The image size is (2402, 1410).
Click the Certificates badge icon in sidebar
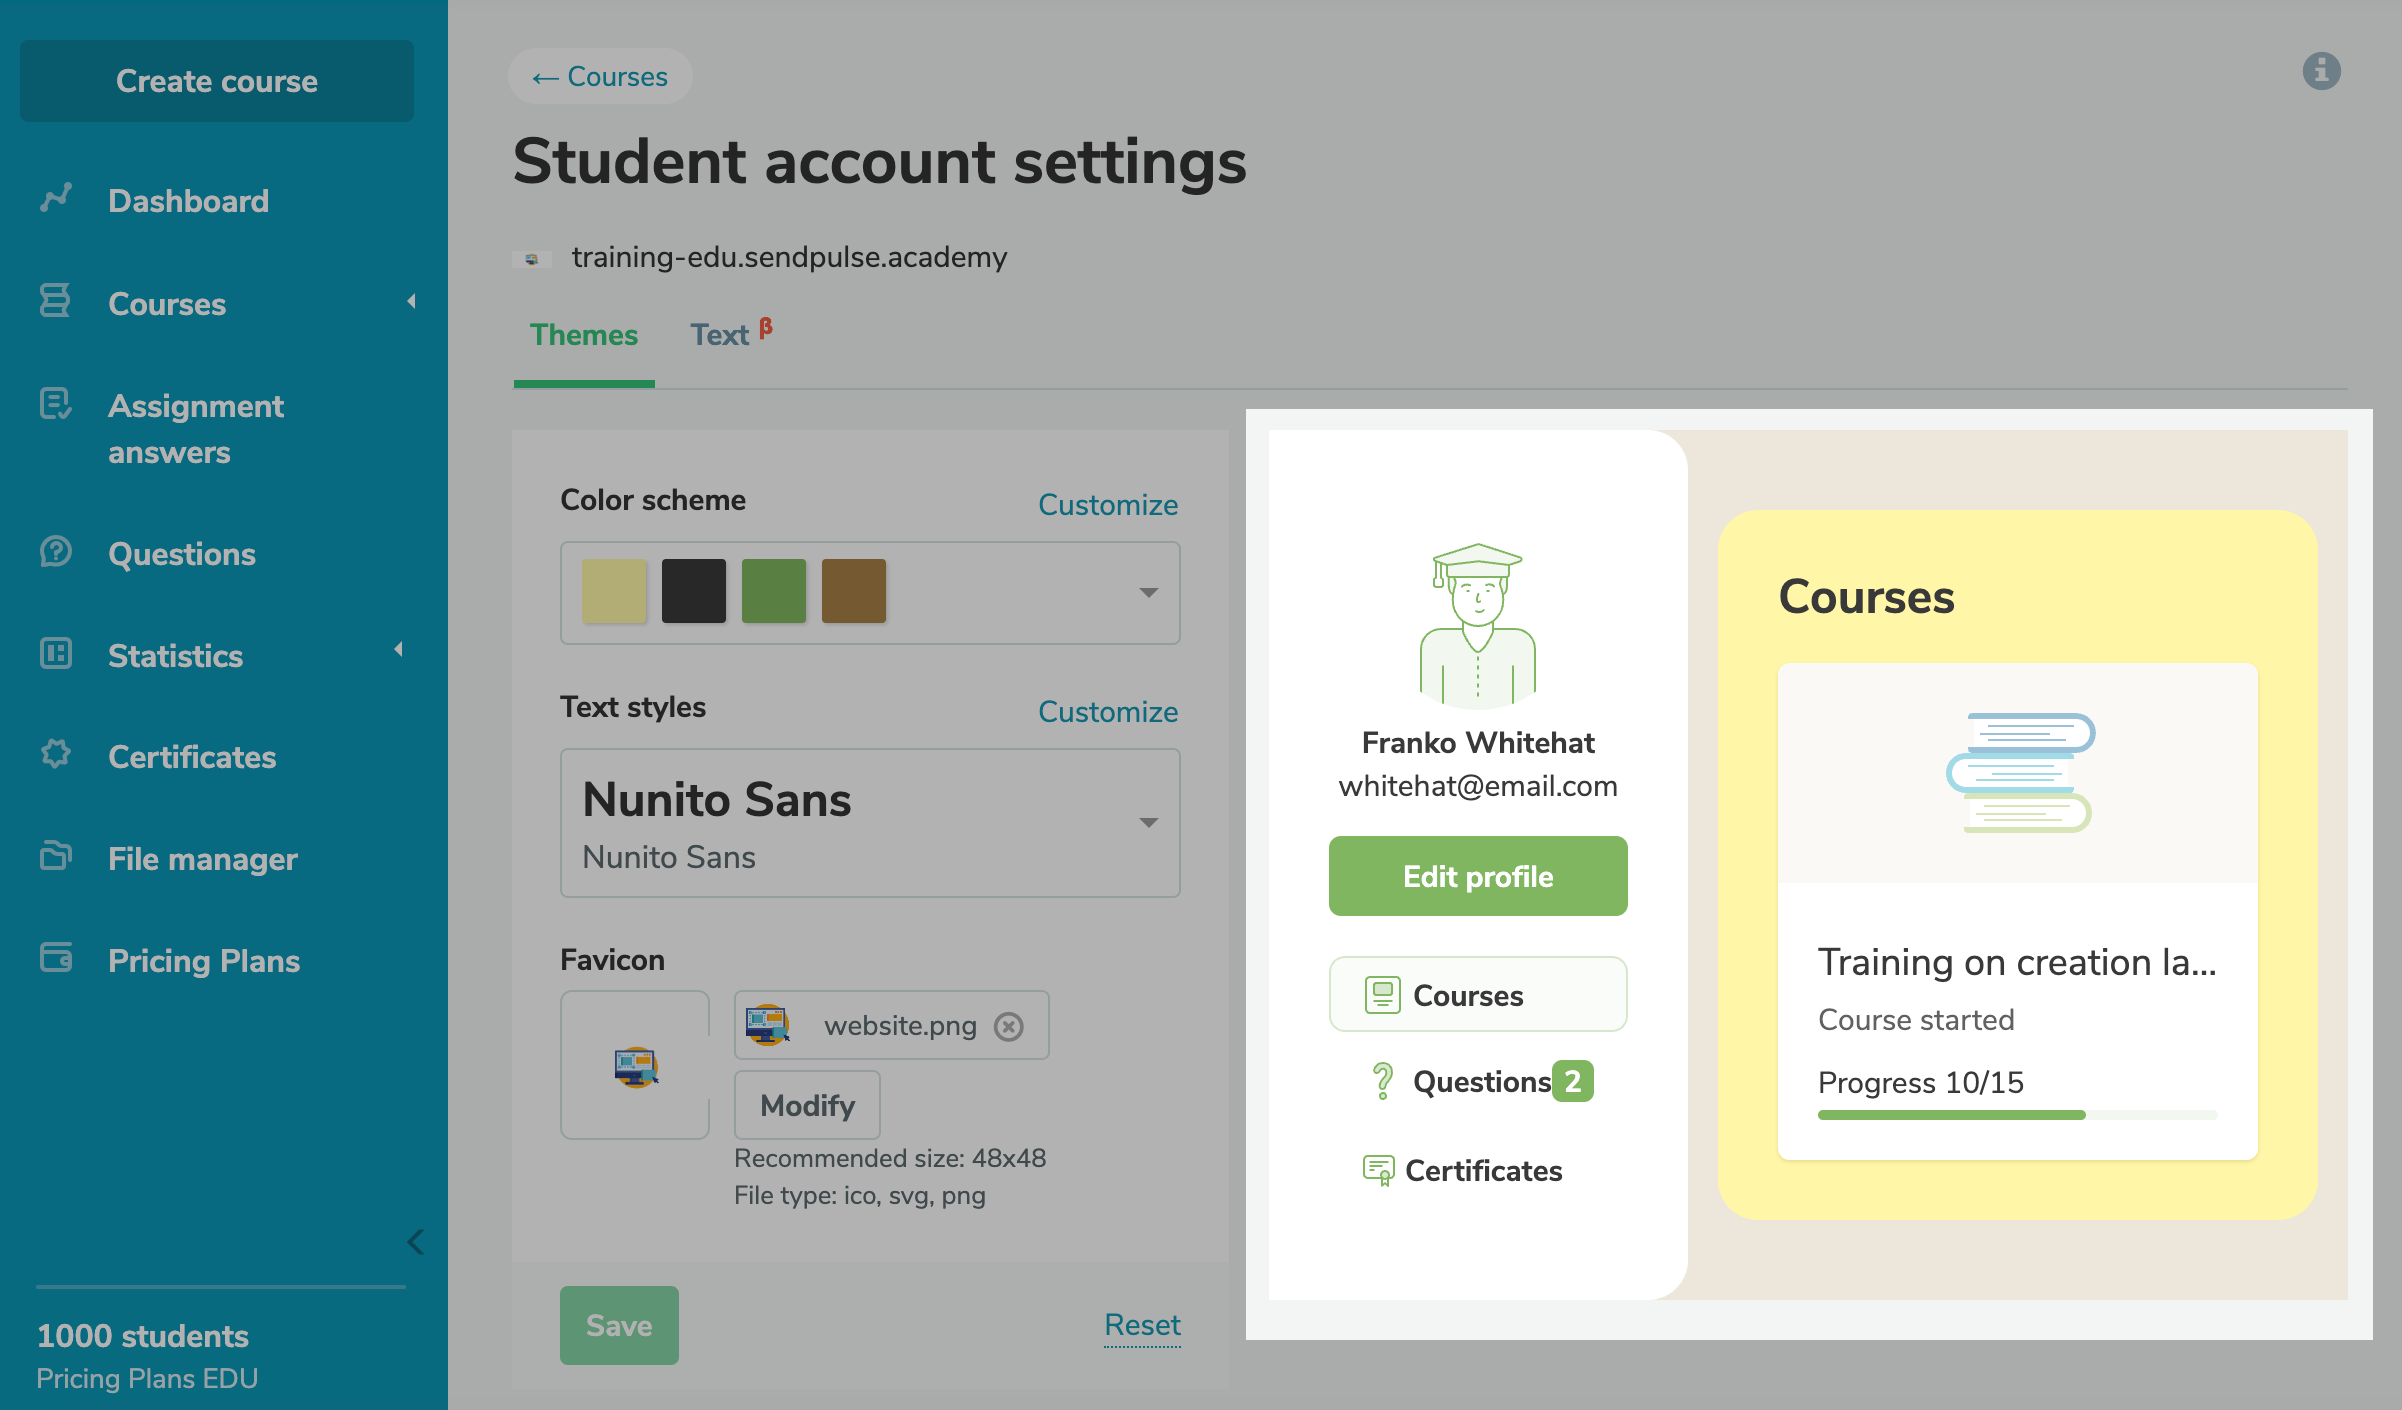(56, 754)
